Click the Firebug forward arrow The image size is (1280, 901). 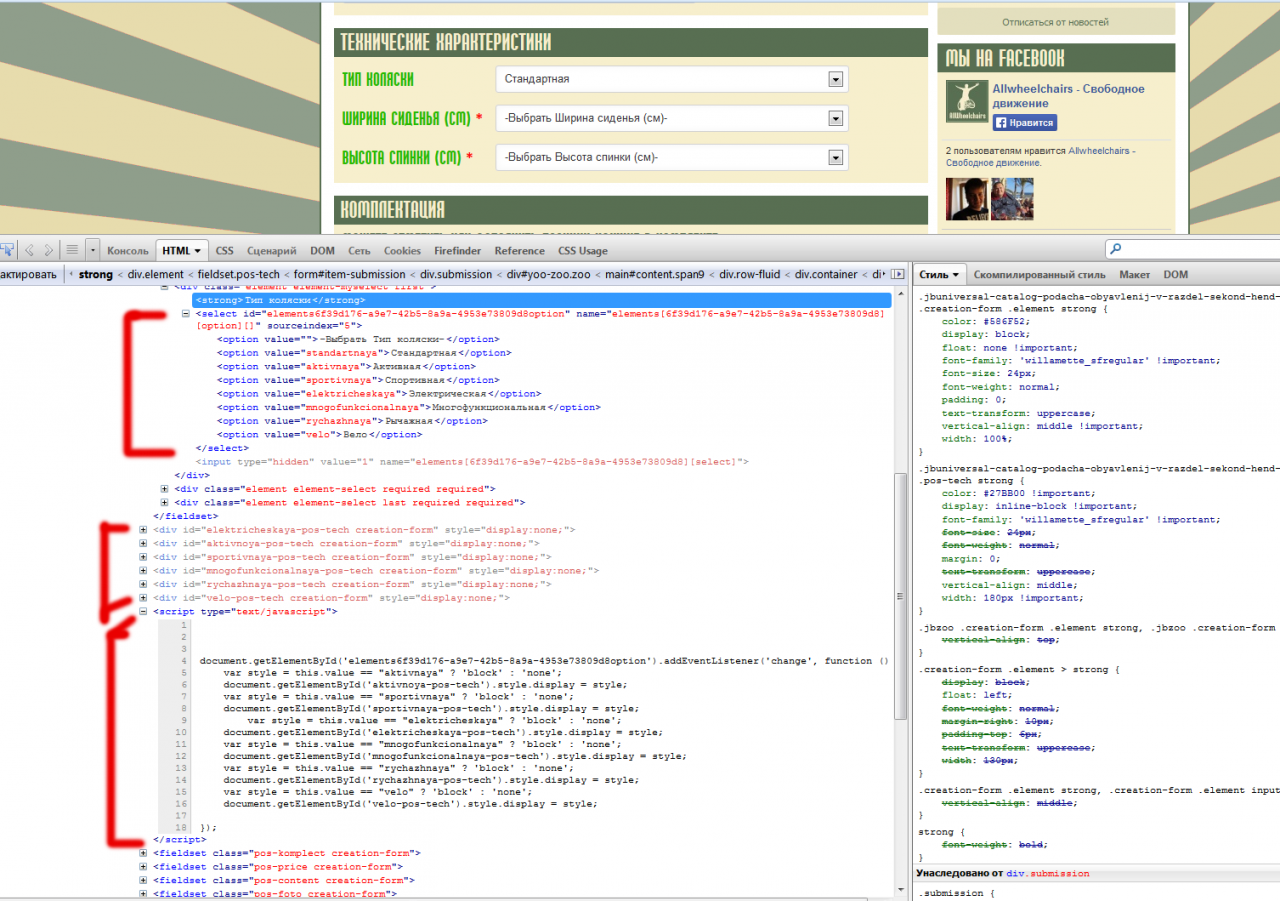pos(47,250)
